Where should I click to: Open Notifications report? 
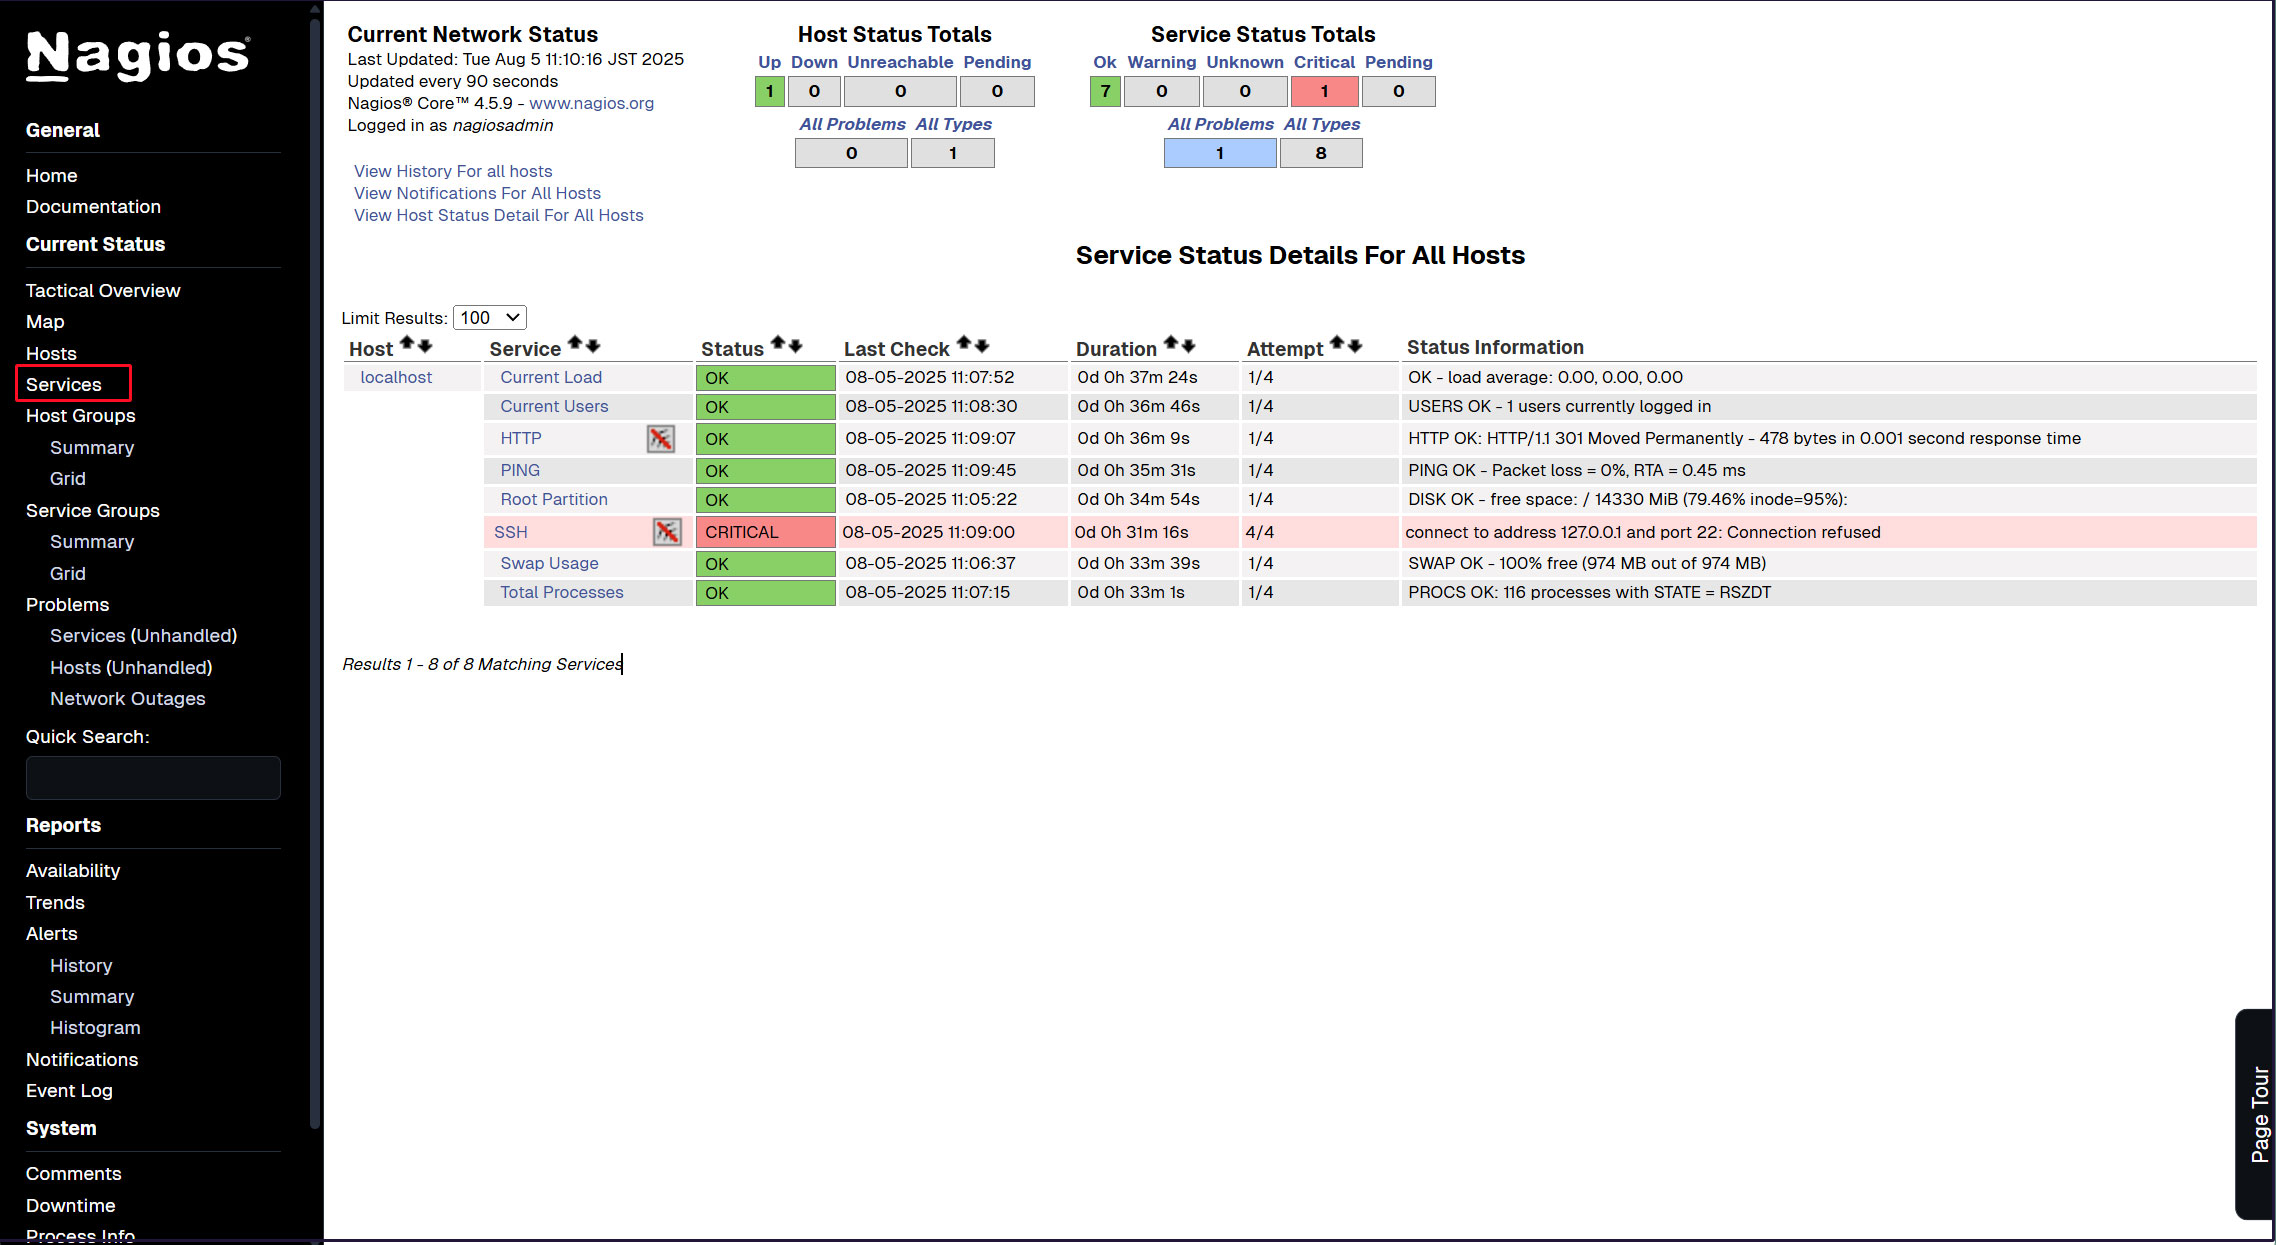pos(82,1060)
